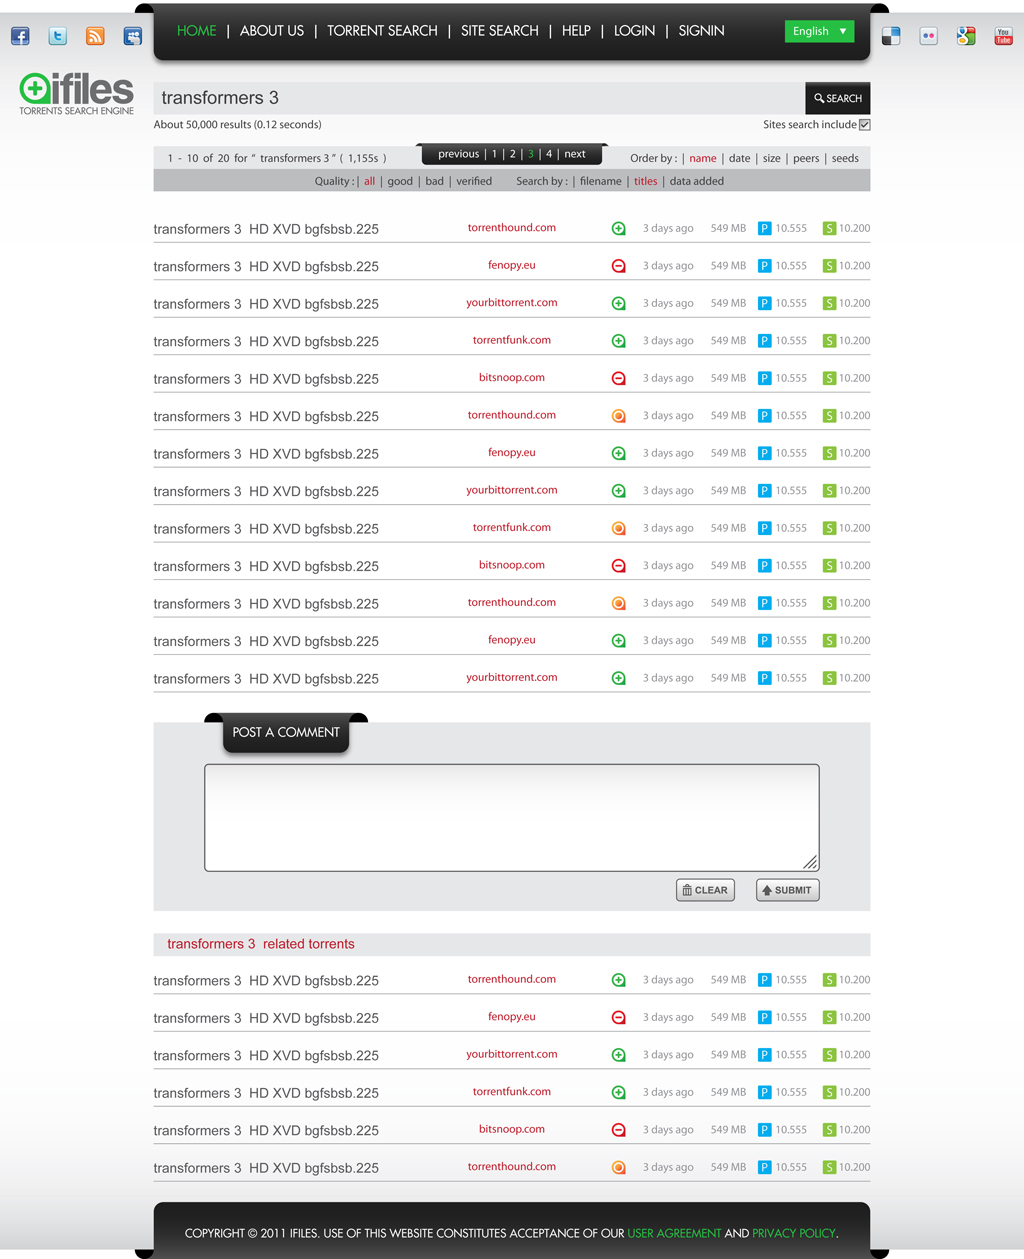Open the Flickr icon
This screenshot has width=1024, height=1259.
pyautogui.click(x=929, y=37)
